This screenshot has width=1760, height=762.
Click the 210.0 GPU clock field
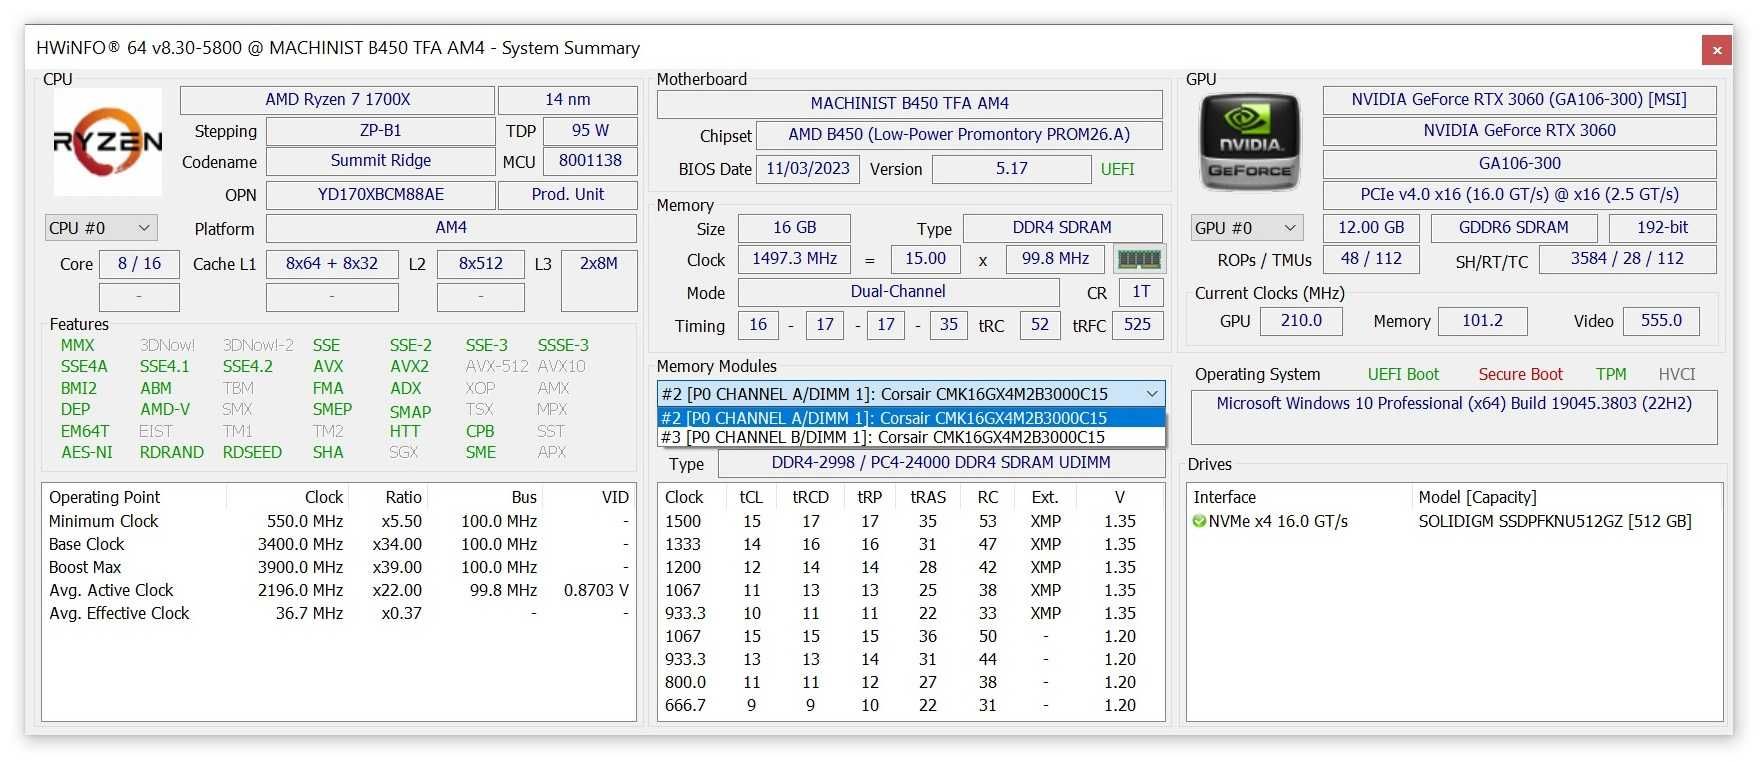[x=1301, y=321]
